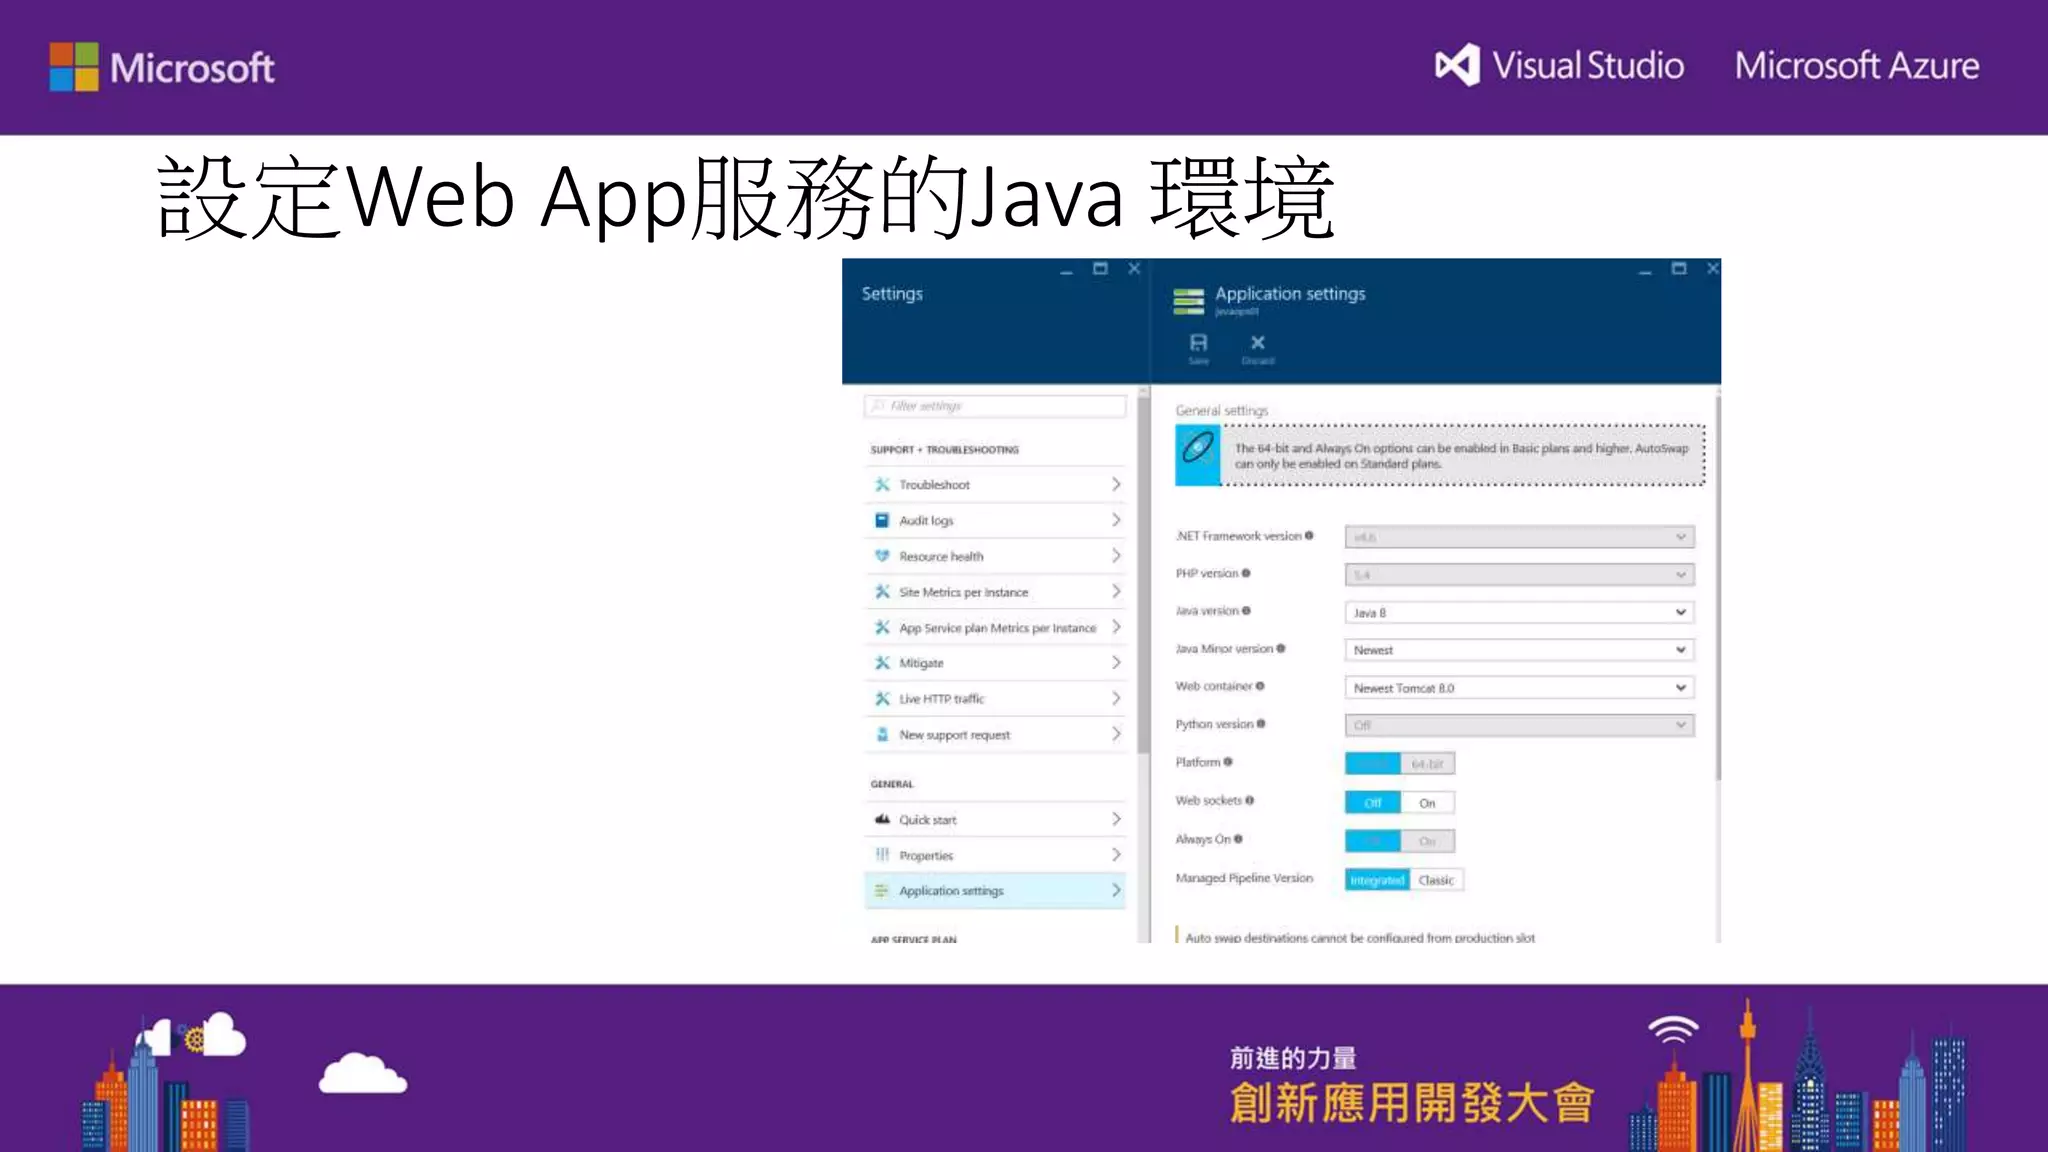Click the Audit logs book icon
The image size is (2048, 1152).
882,521
